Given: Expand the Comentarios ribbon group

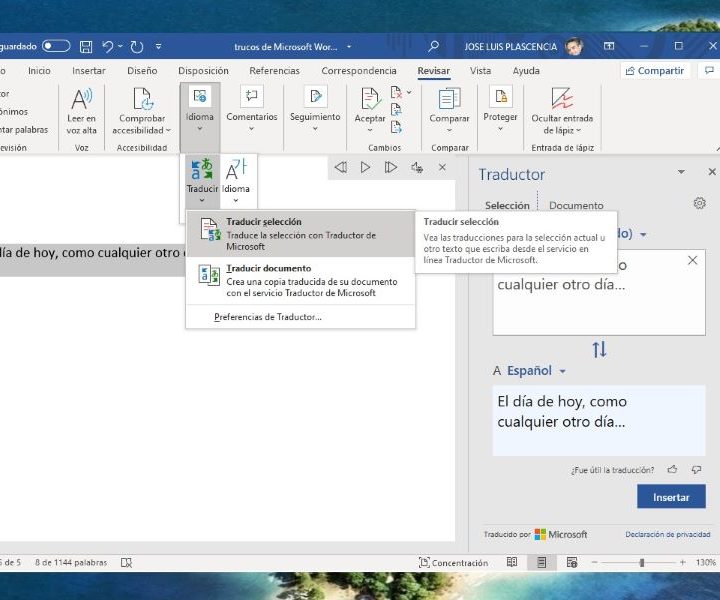Looking at the screenshot, I should (x=252, y=110).
